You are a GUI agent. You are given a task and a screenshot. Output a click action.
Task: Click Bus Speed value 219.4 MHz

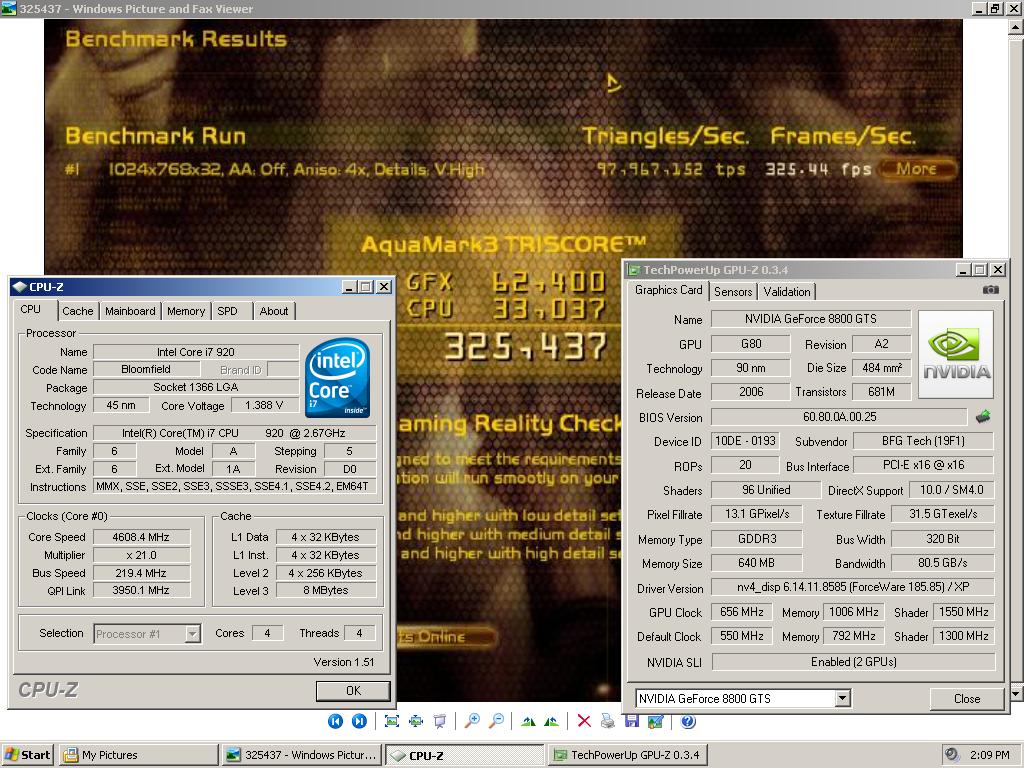point(142,573)
